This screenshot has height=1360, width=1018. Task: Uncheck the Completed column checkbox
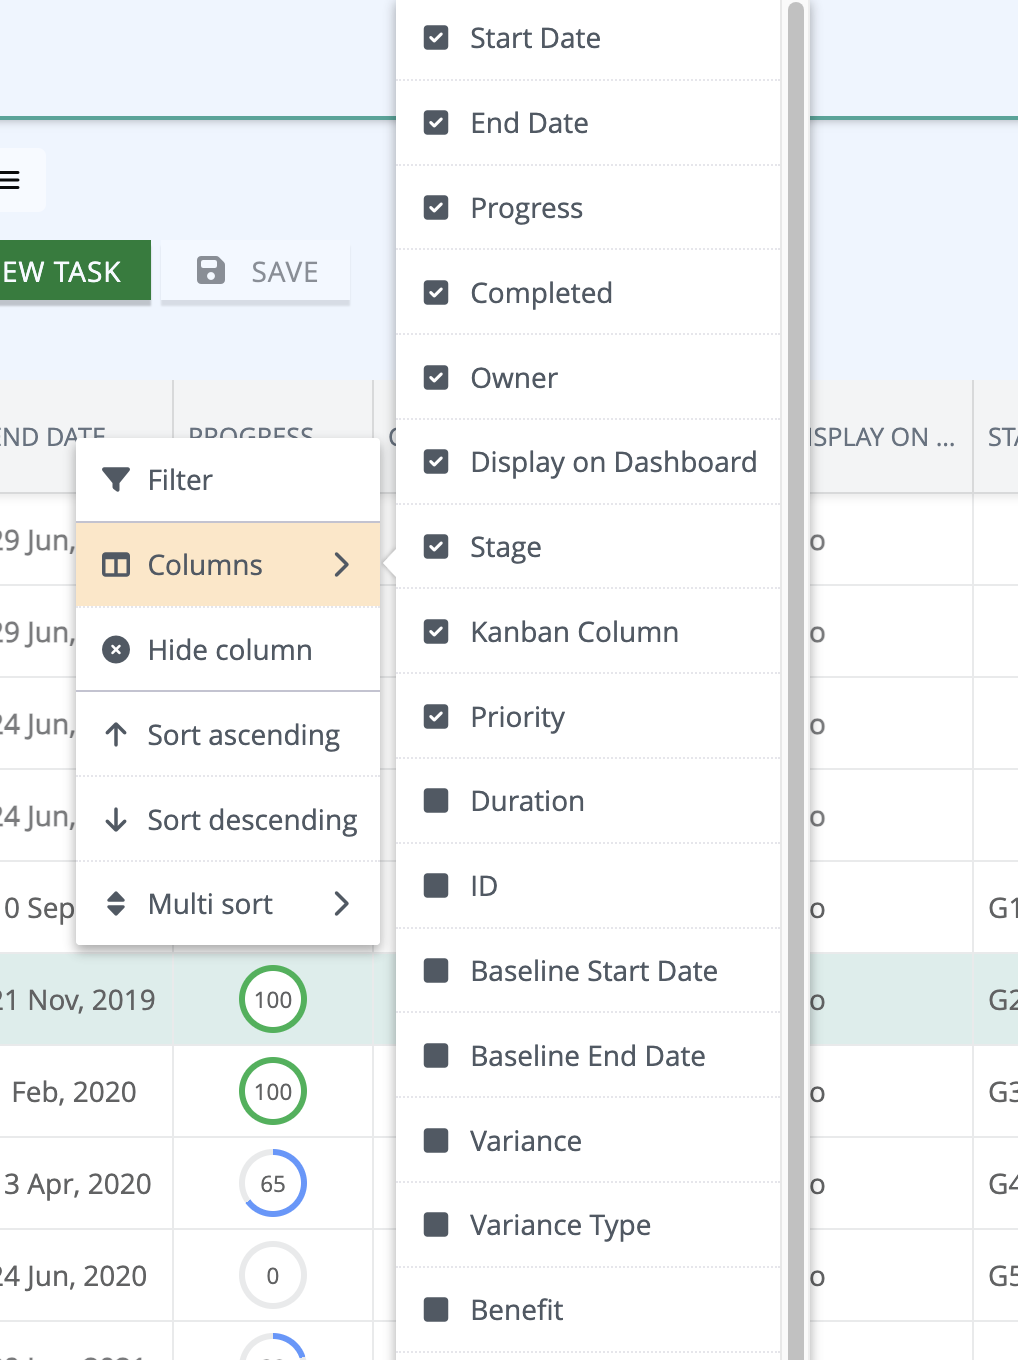(x=436, y=293)
